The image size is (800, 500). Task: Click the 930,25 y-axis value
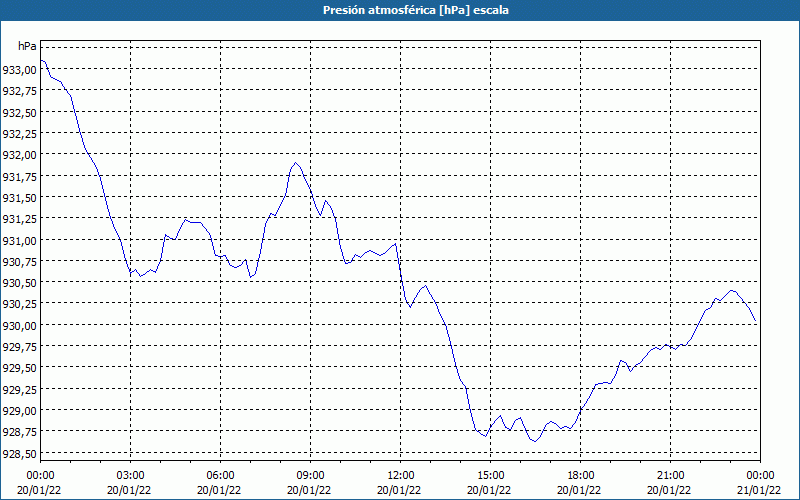click(x=19, y=304)
